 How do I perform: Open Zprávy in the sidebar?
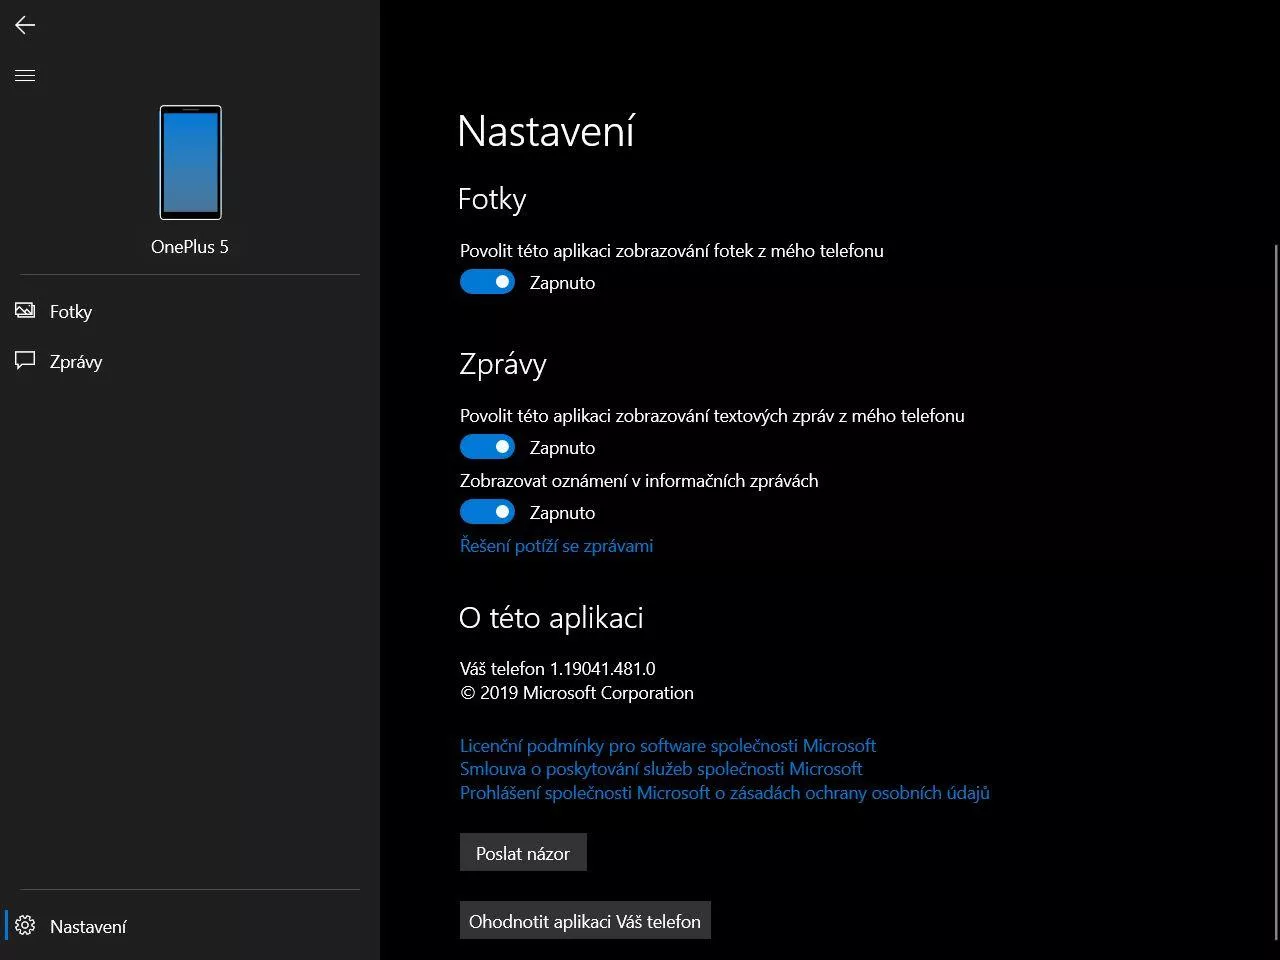coord(190,361)
